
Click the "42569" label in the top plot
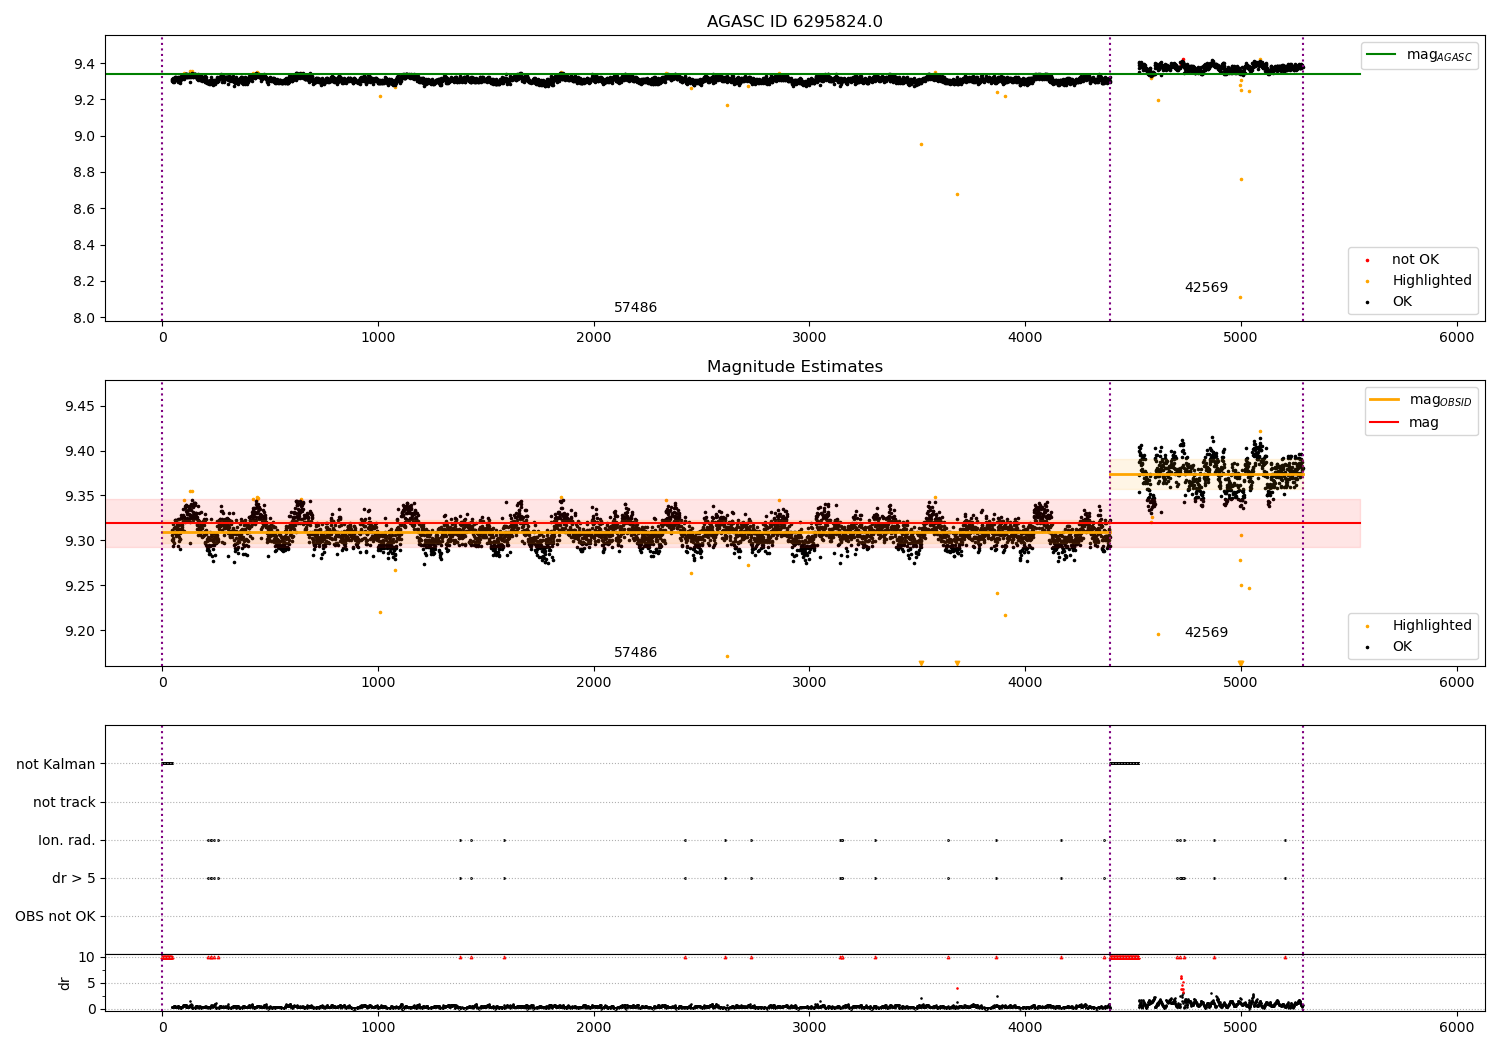[x=1206, y=288]
